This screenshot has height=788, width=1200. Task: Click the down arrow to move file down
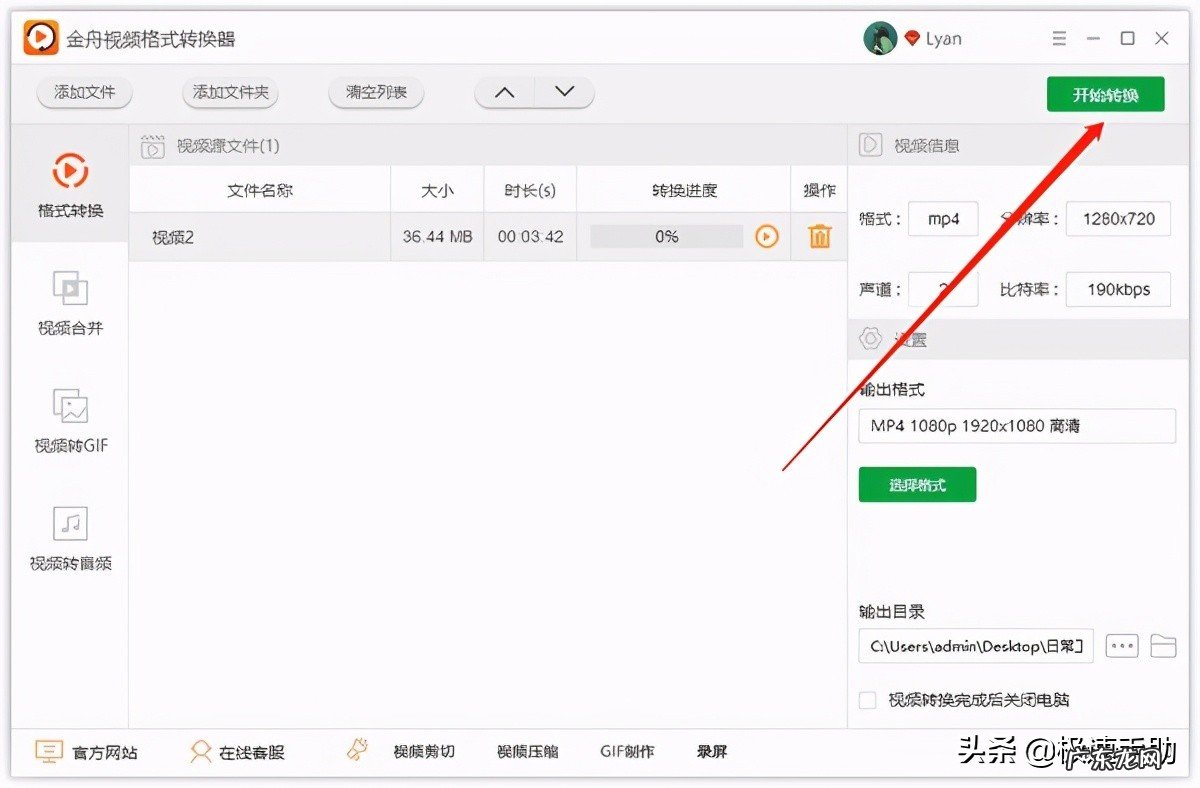pyautogui.click(x=564, y=91)
